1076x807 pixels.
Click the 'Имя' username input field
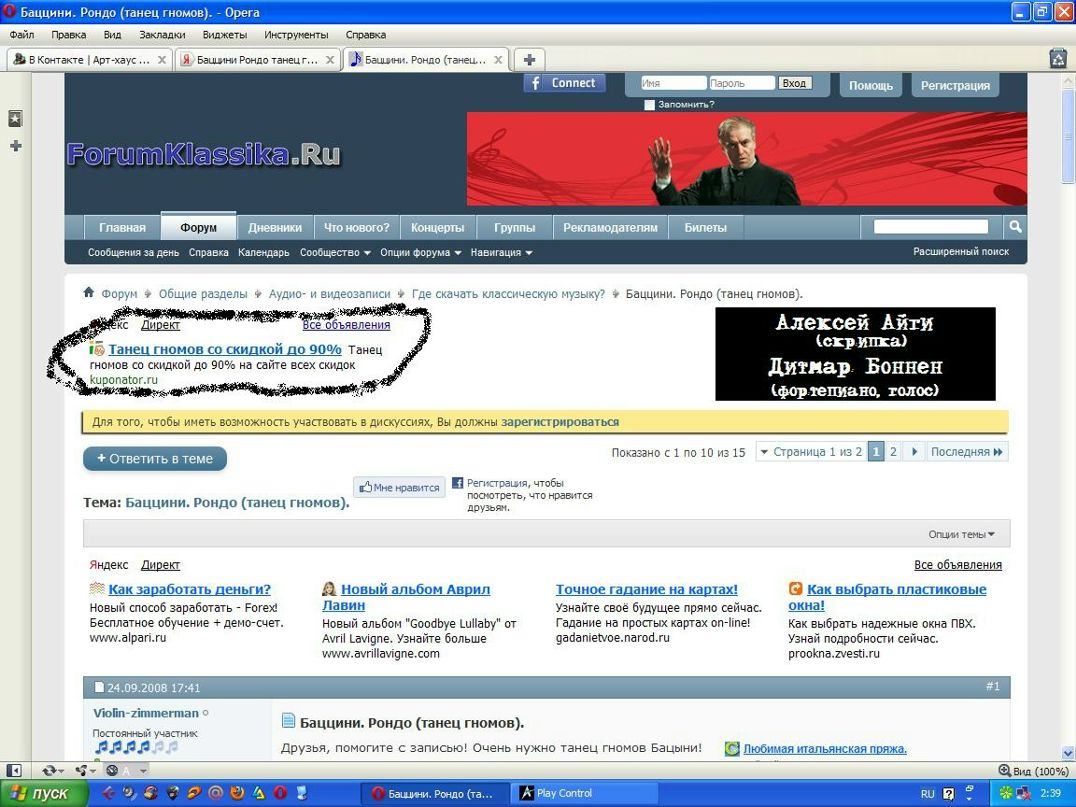pos(672,83)
